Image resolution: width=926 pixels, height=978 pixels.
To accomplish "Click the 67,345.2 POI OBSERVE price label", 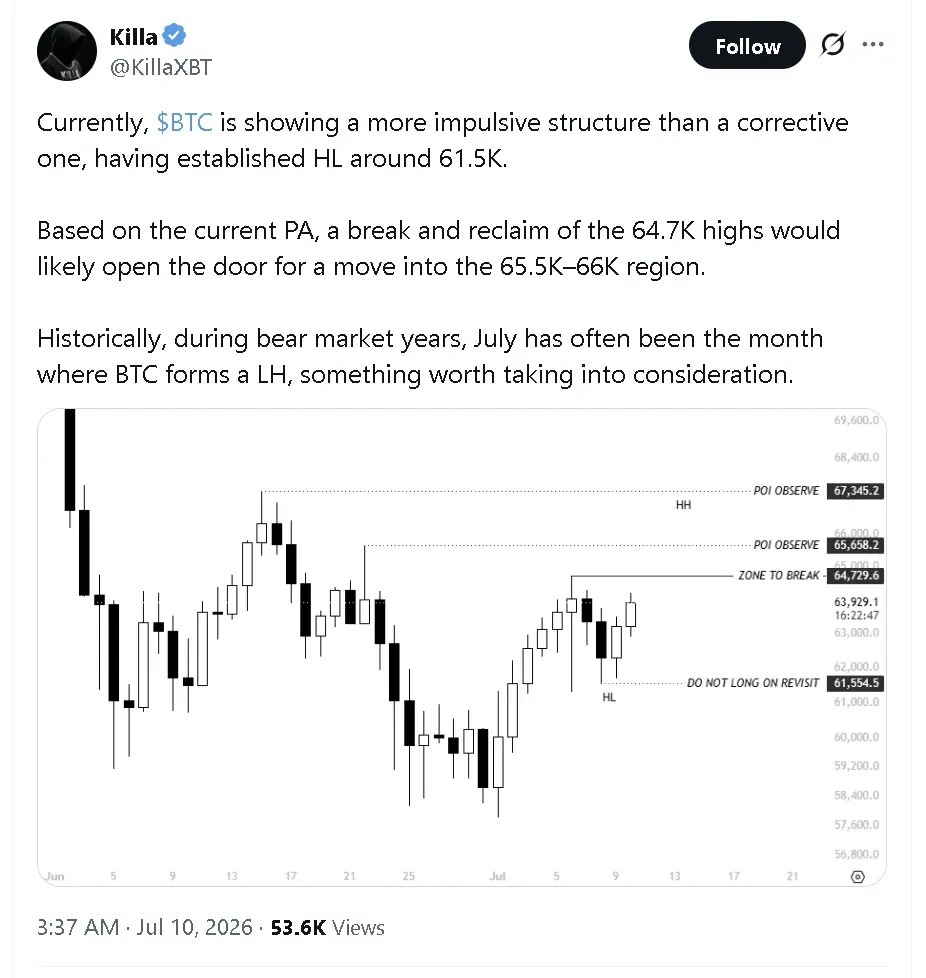I will (855, 491).
